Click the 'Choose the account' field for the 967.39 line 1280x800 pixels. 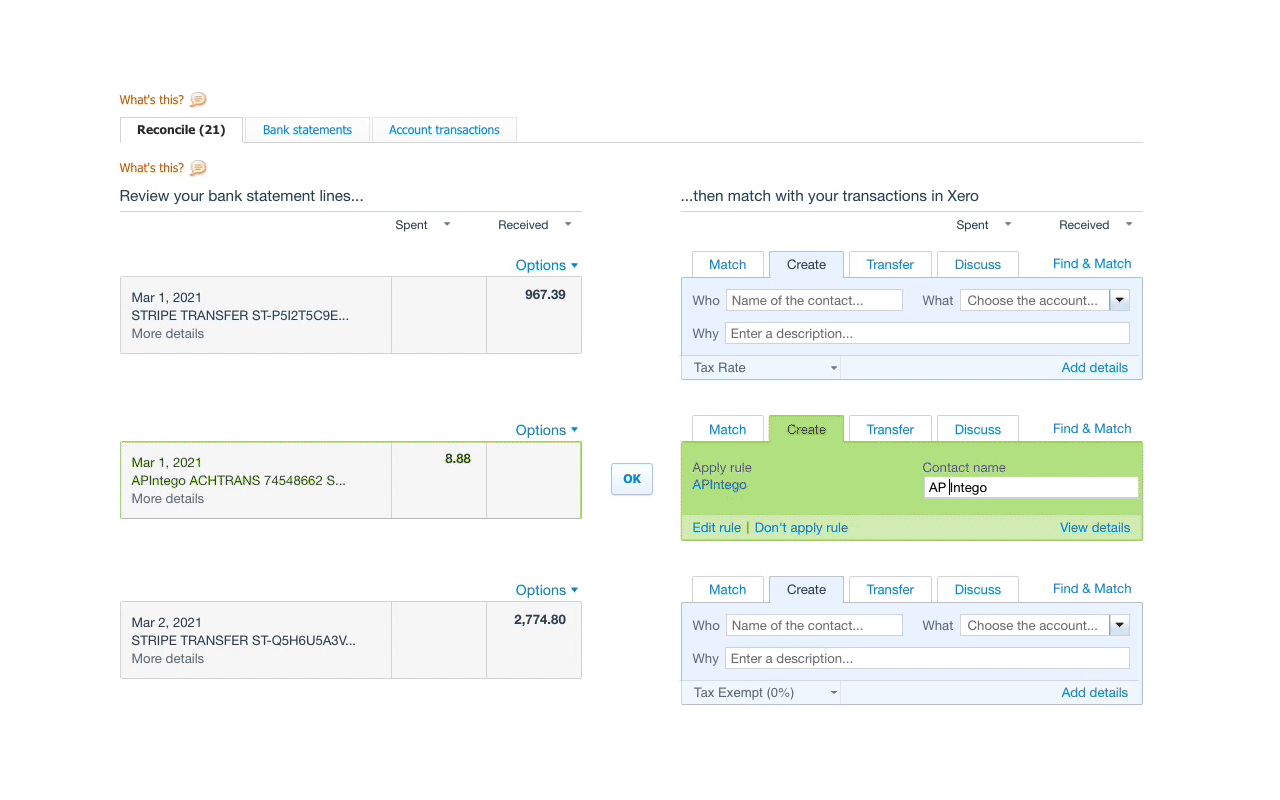(1035, 300)
